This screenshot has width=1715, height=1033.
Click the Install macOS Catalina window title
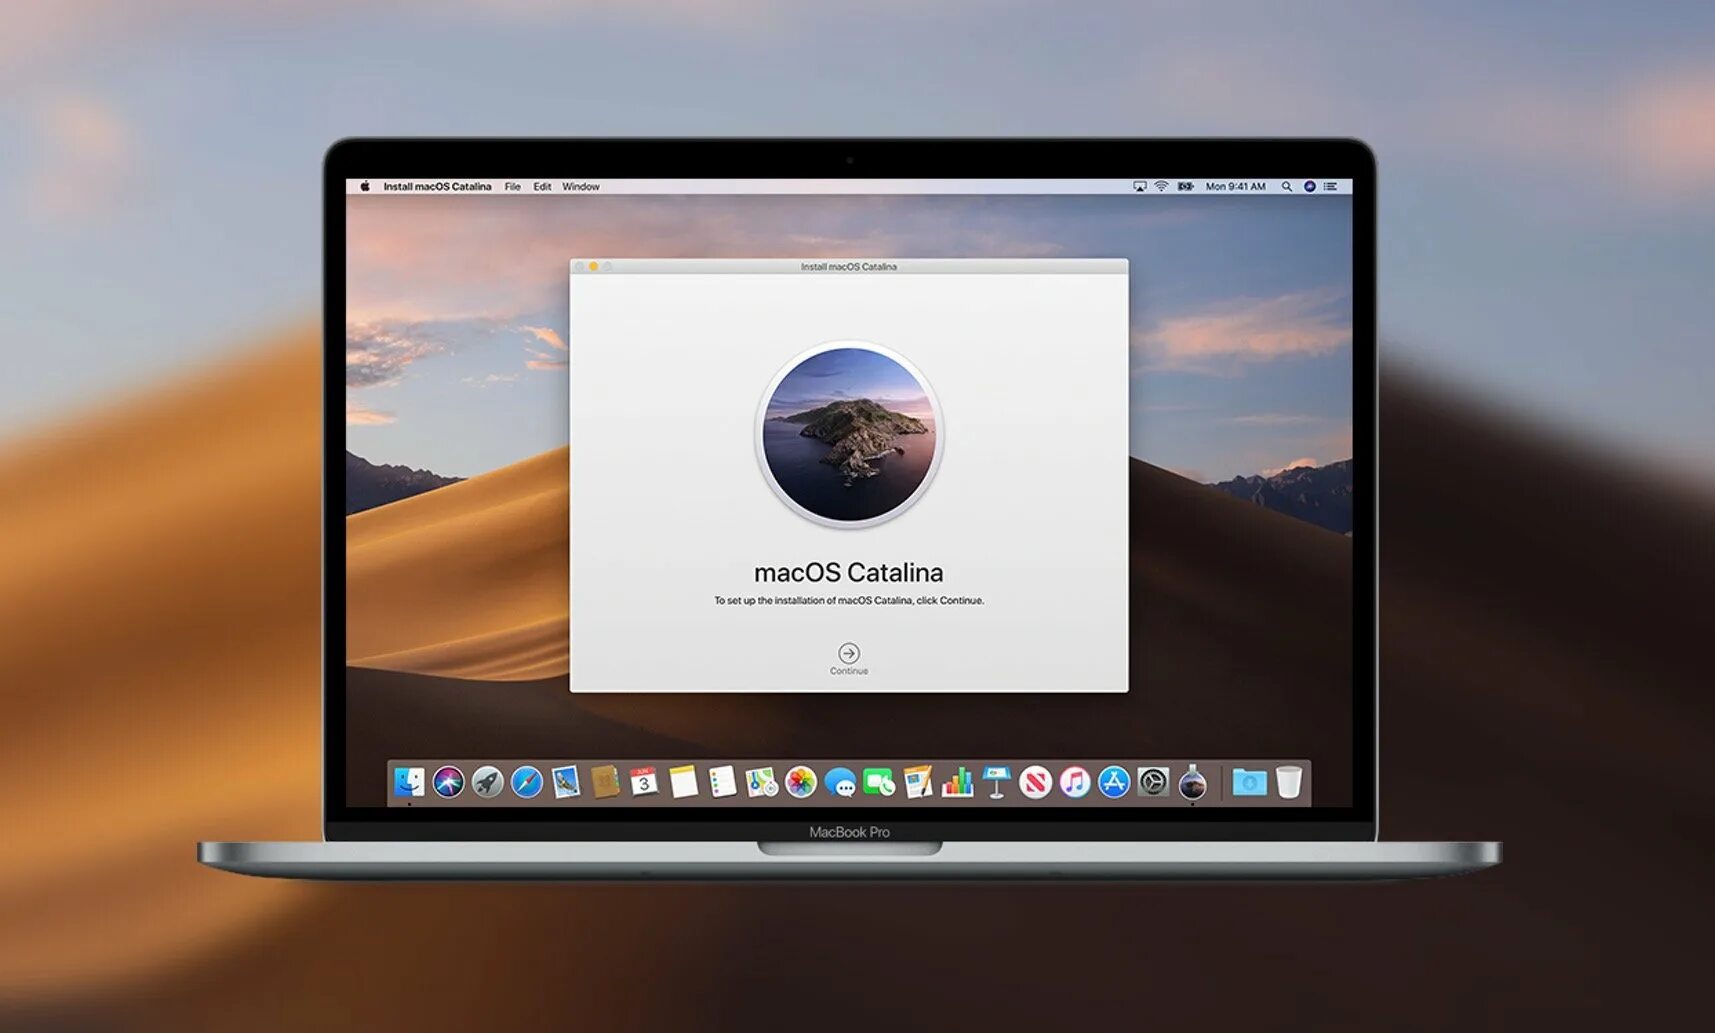click(x=849, y=267)
